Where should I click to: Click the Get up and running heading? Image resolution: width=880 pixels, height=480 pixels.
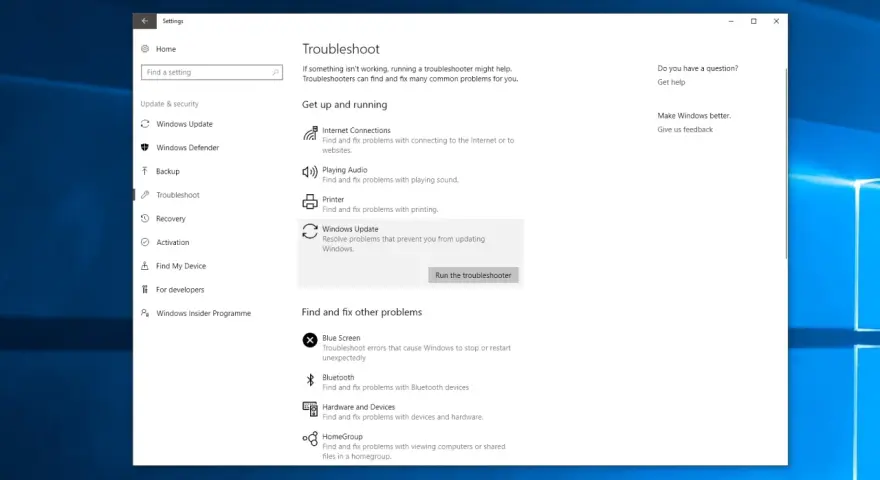(x=344, y=104)
